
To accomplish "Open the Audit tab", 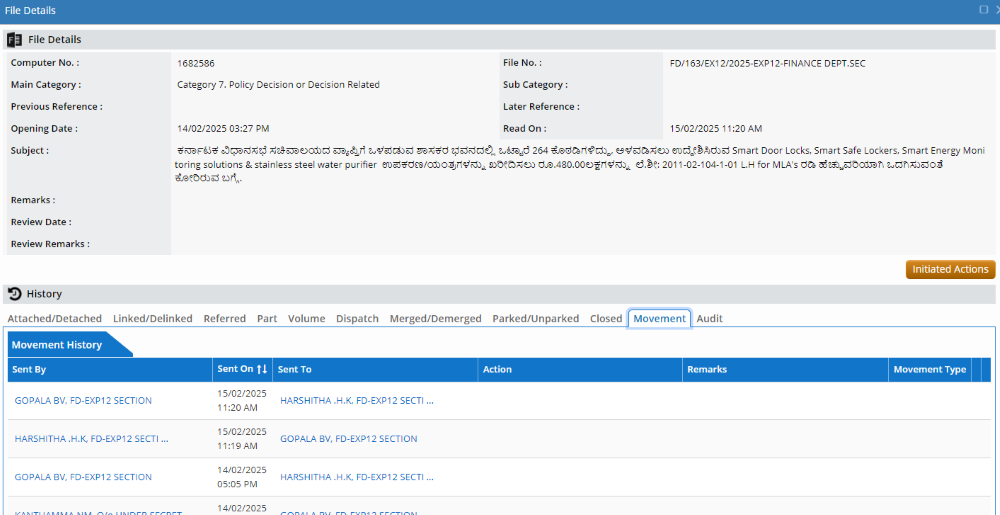I will (x=709, y=319).
